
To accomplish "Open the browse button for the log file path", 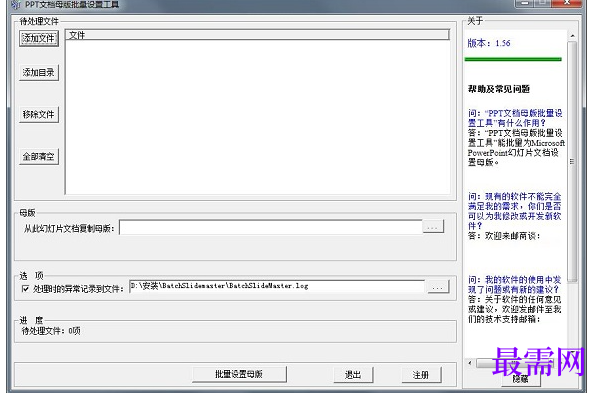I will [x=438, y=287].
